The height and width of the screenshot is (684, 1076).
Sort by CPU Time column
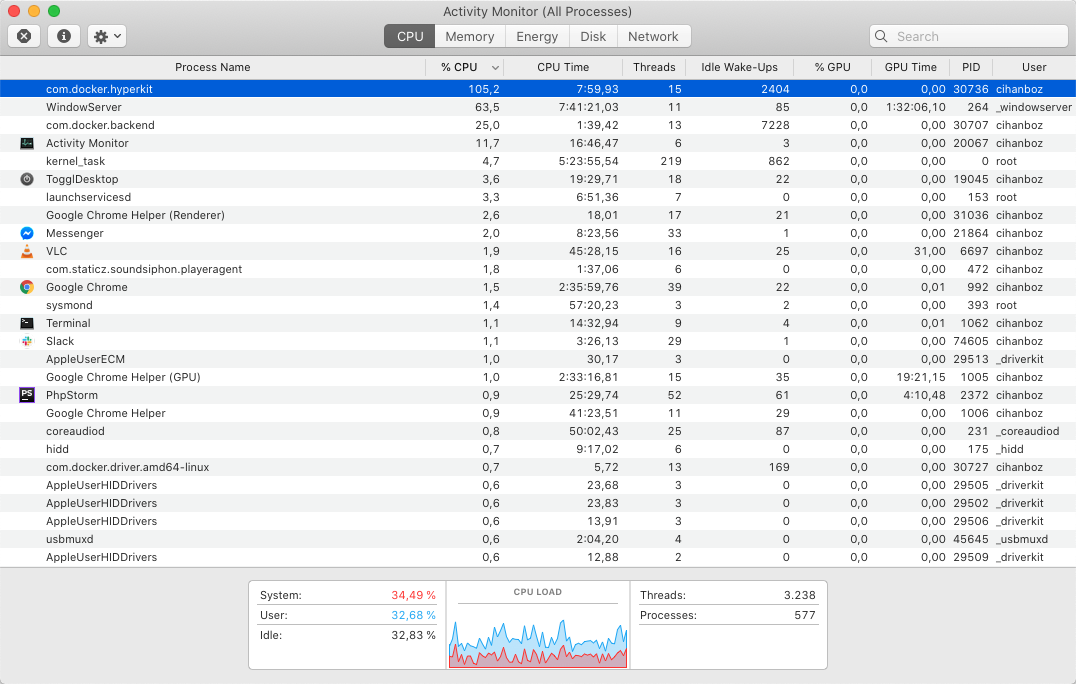[563, 67]
